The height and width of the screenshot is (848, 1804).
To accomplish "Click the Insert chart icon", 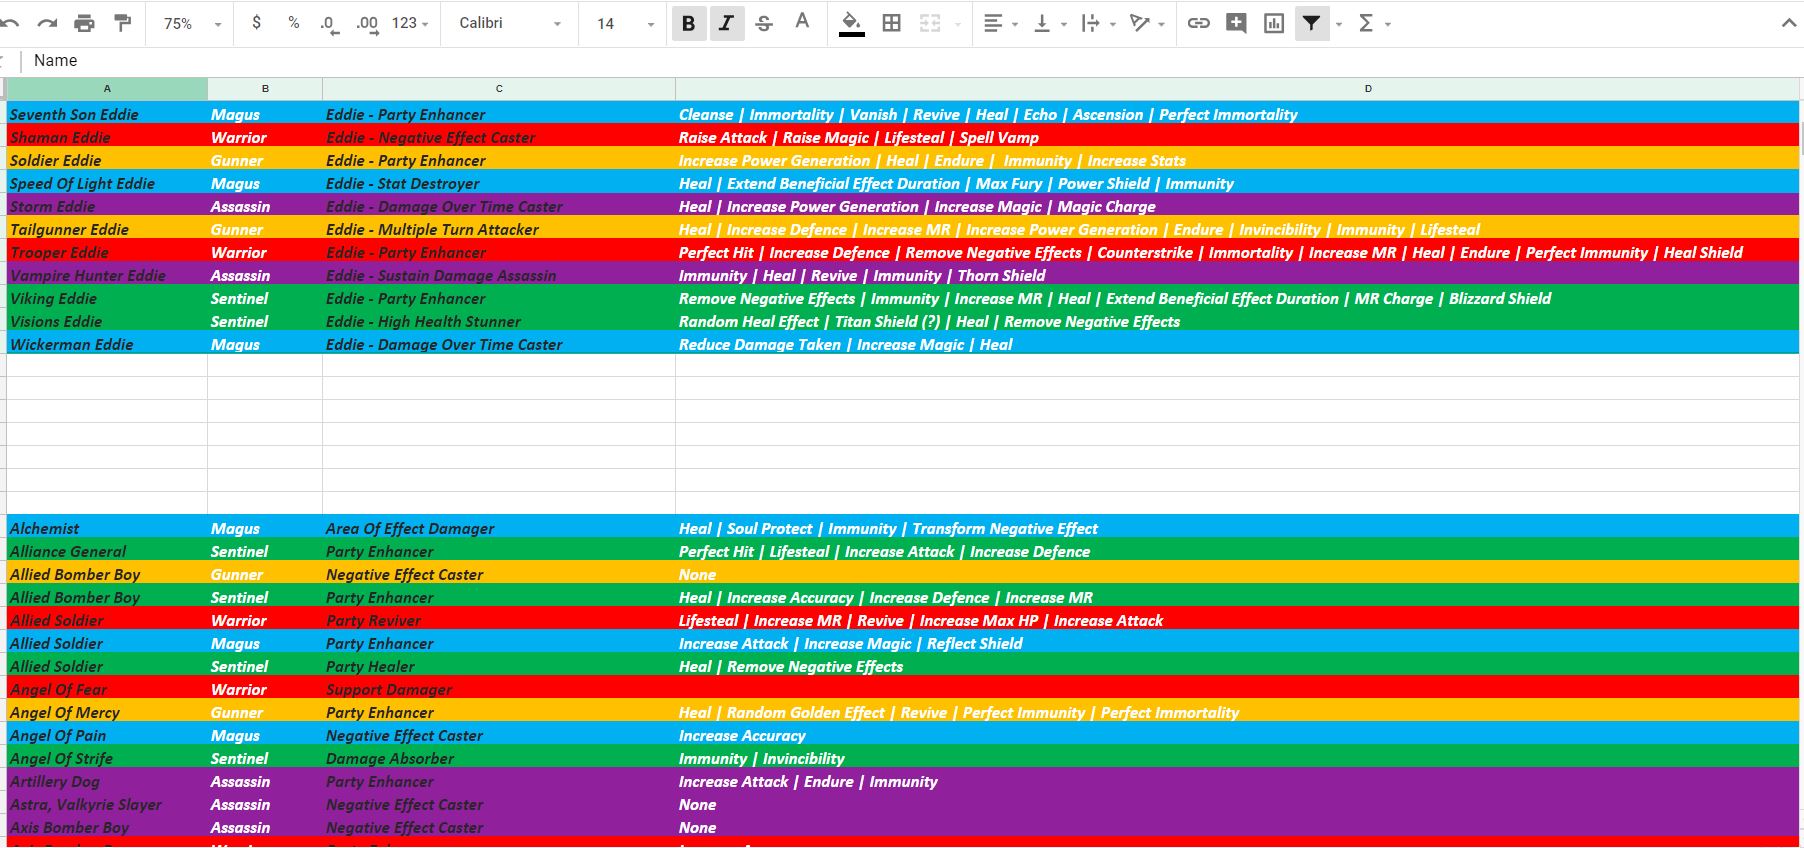I will 1274,23.
